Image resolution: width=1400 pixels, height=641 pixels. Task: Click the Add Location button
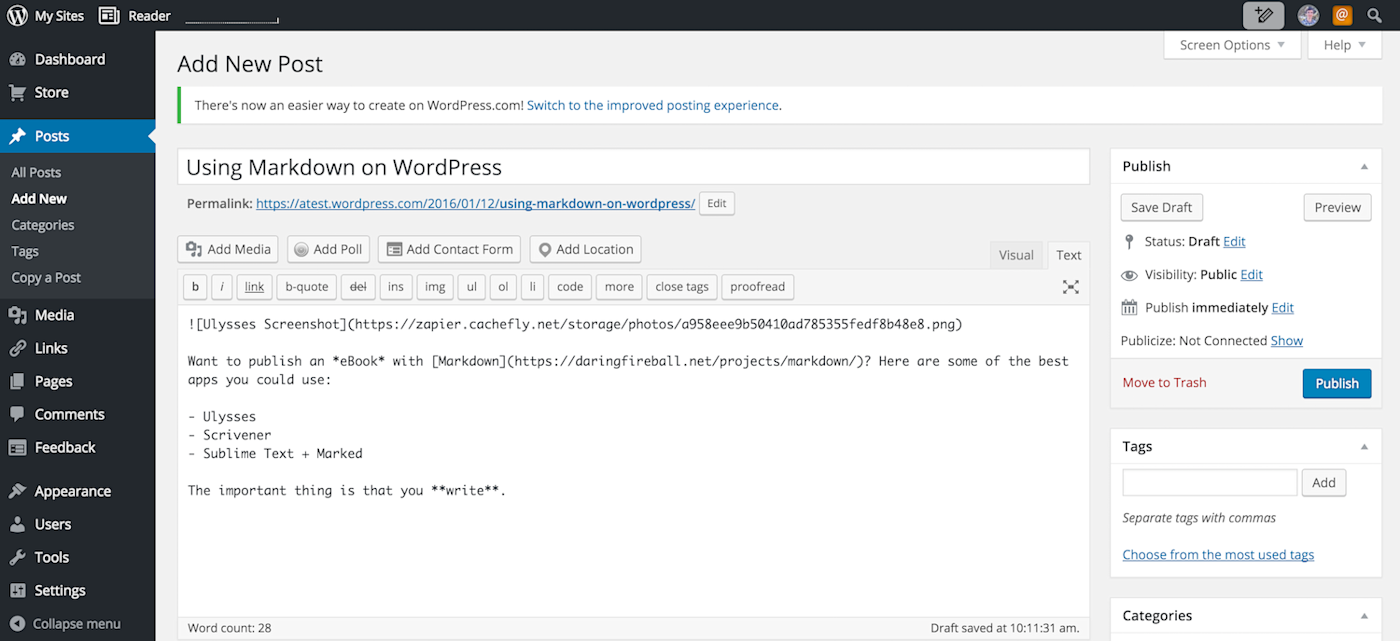coord(585,249)
